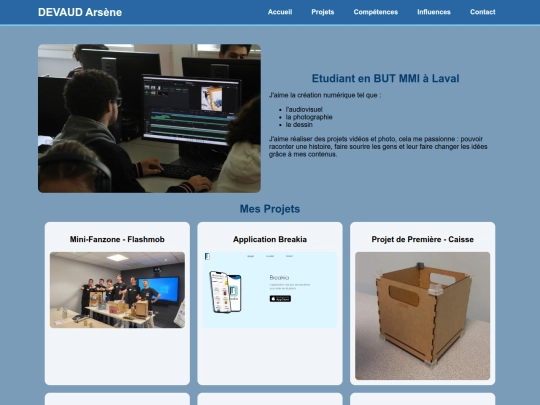Click the l'audiovisuel list item

pyautogui.click(x=304, y=110)
